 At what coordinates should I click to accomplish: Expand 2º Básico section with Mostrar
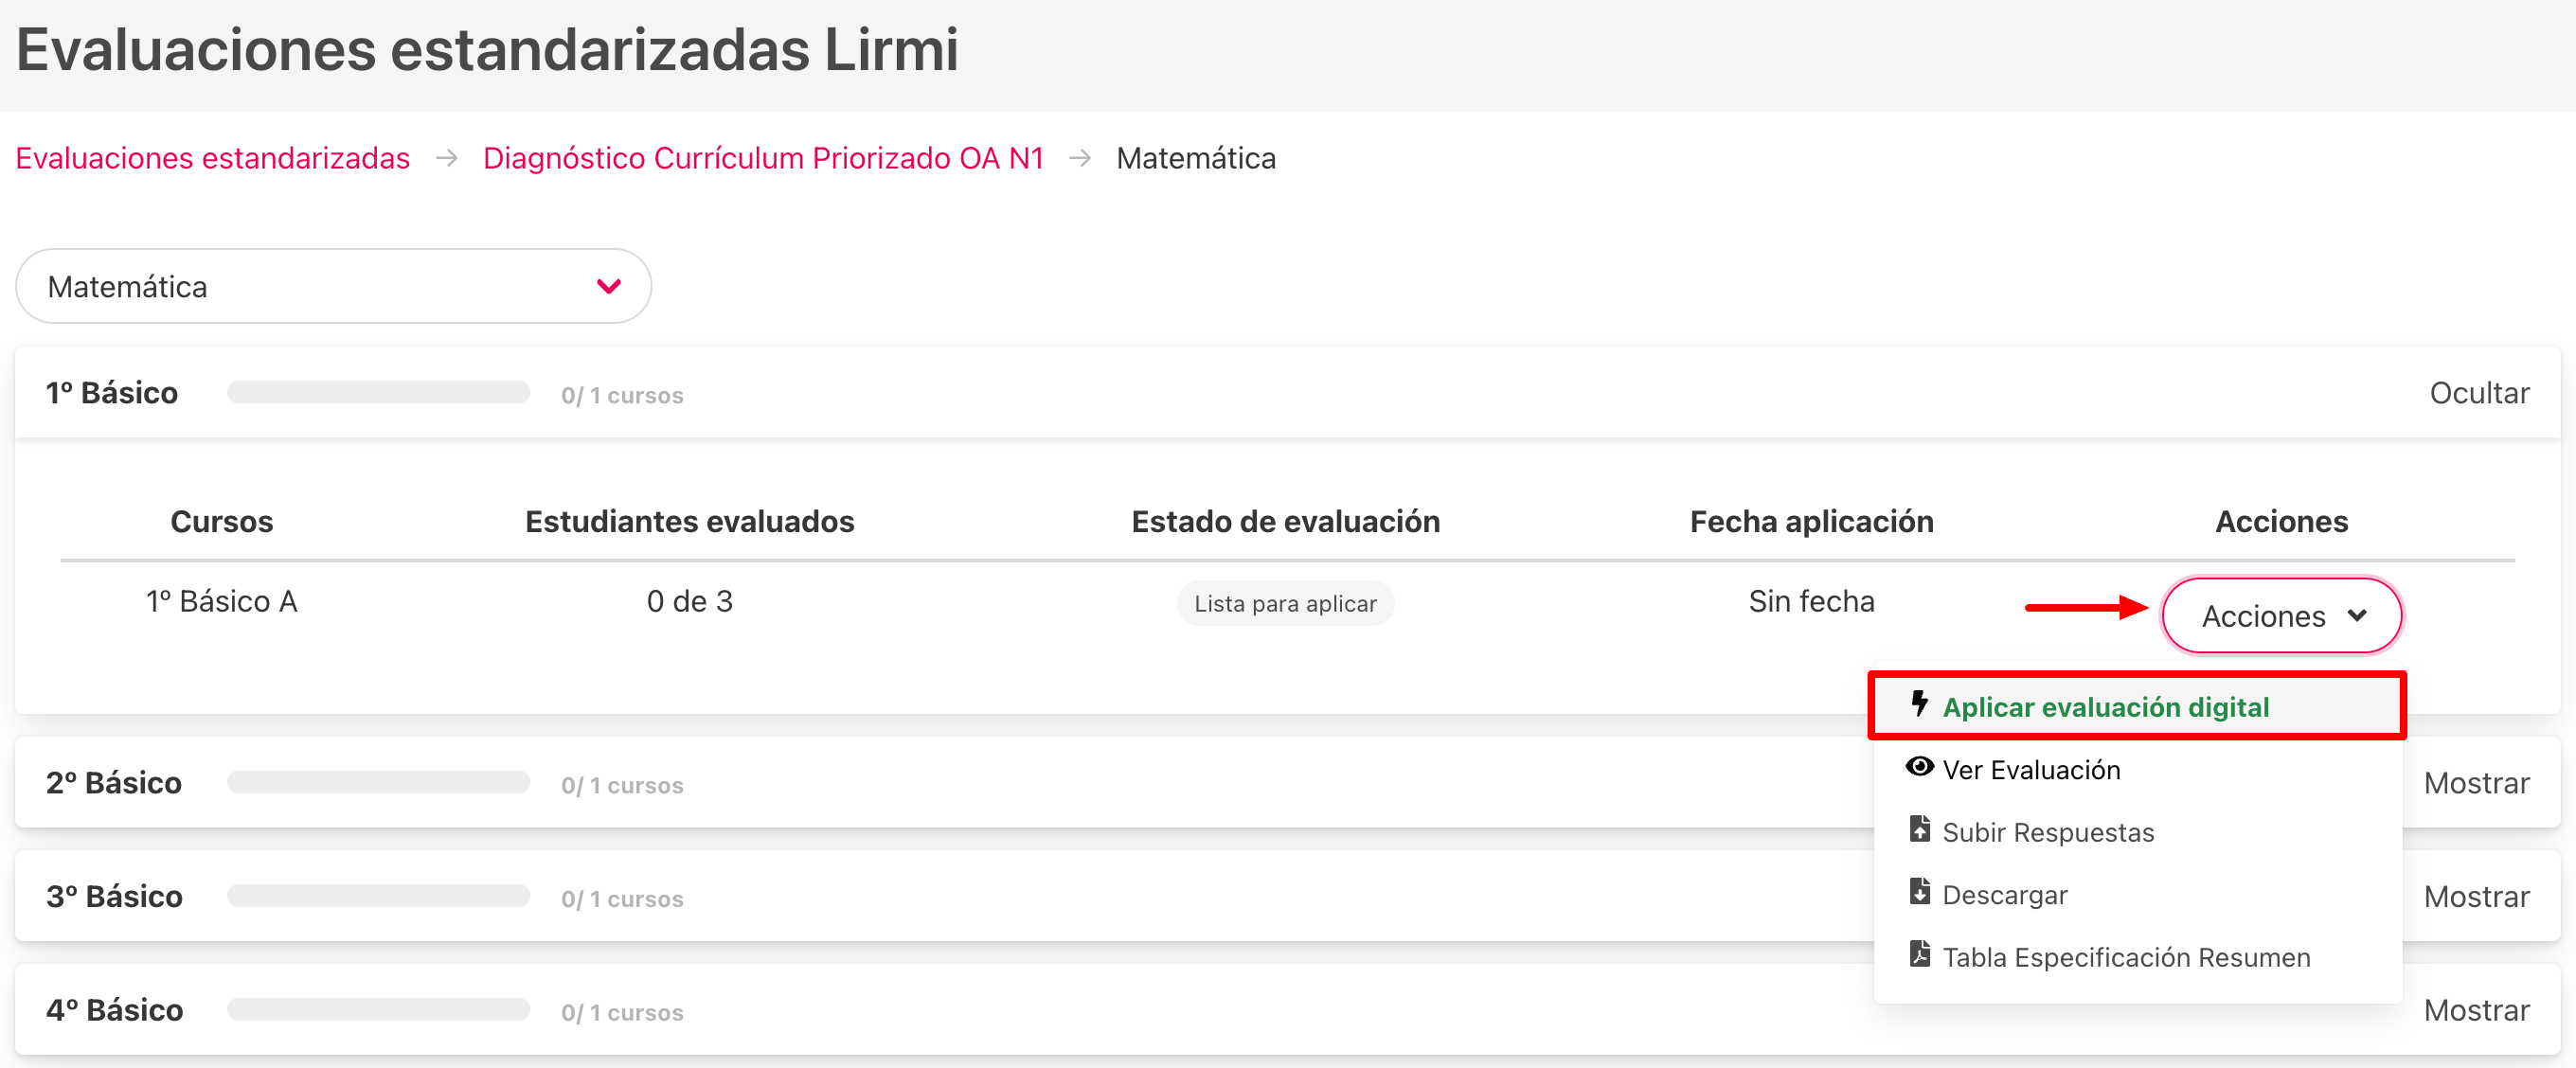pyautogui.click(x=2476, y=783)
